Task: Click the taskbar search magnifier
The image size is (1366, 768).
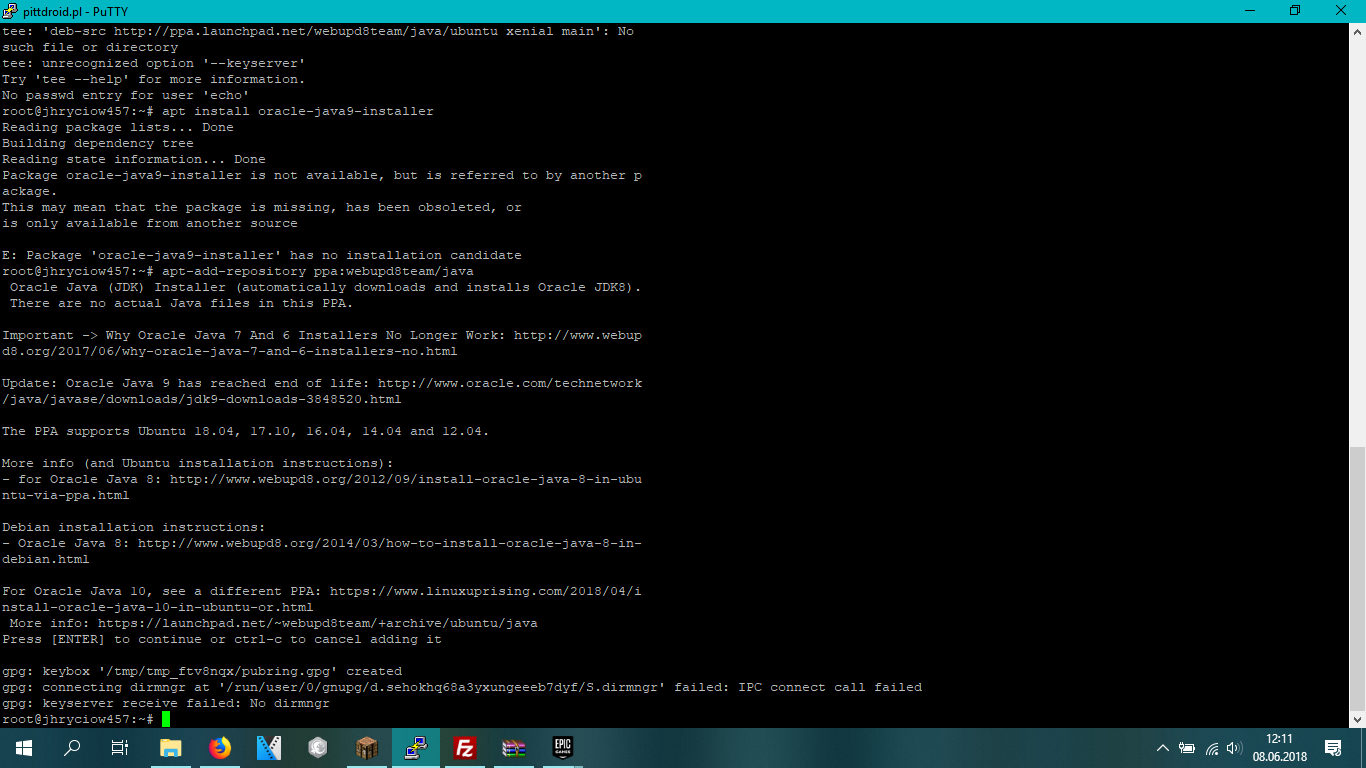Action: (x=72, y=748)
